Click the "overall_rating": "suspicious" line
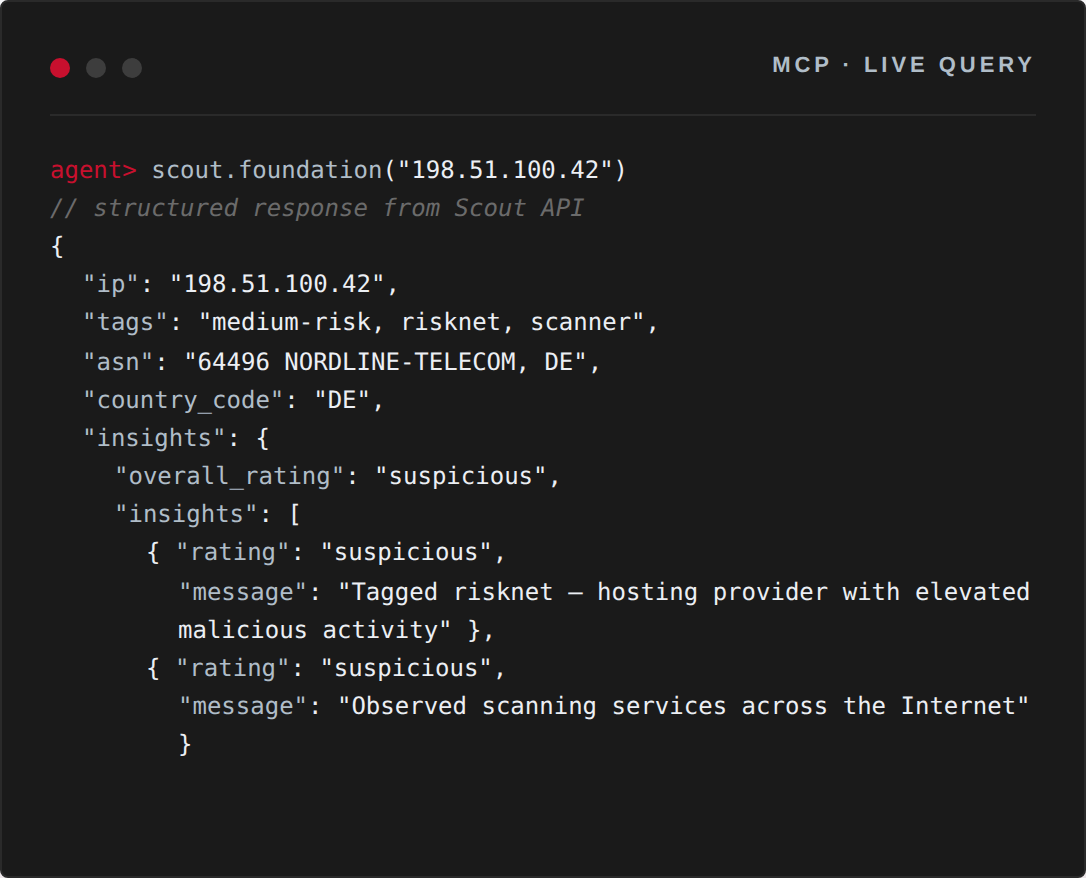Viewport: 1086px width, 878px height. click(x=337, y=476)
